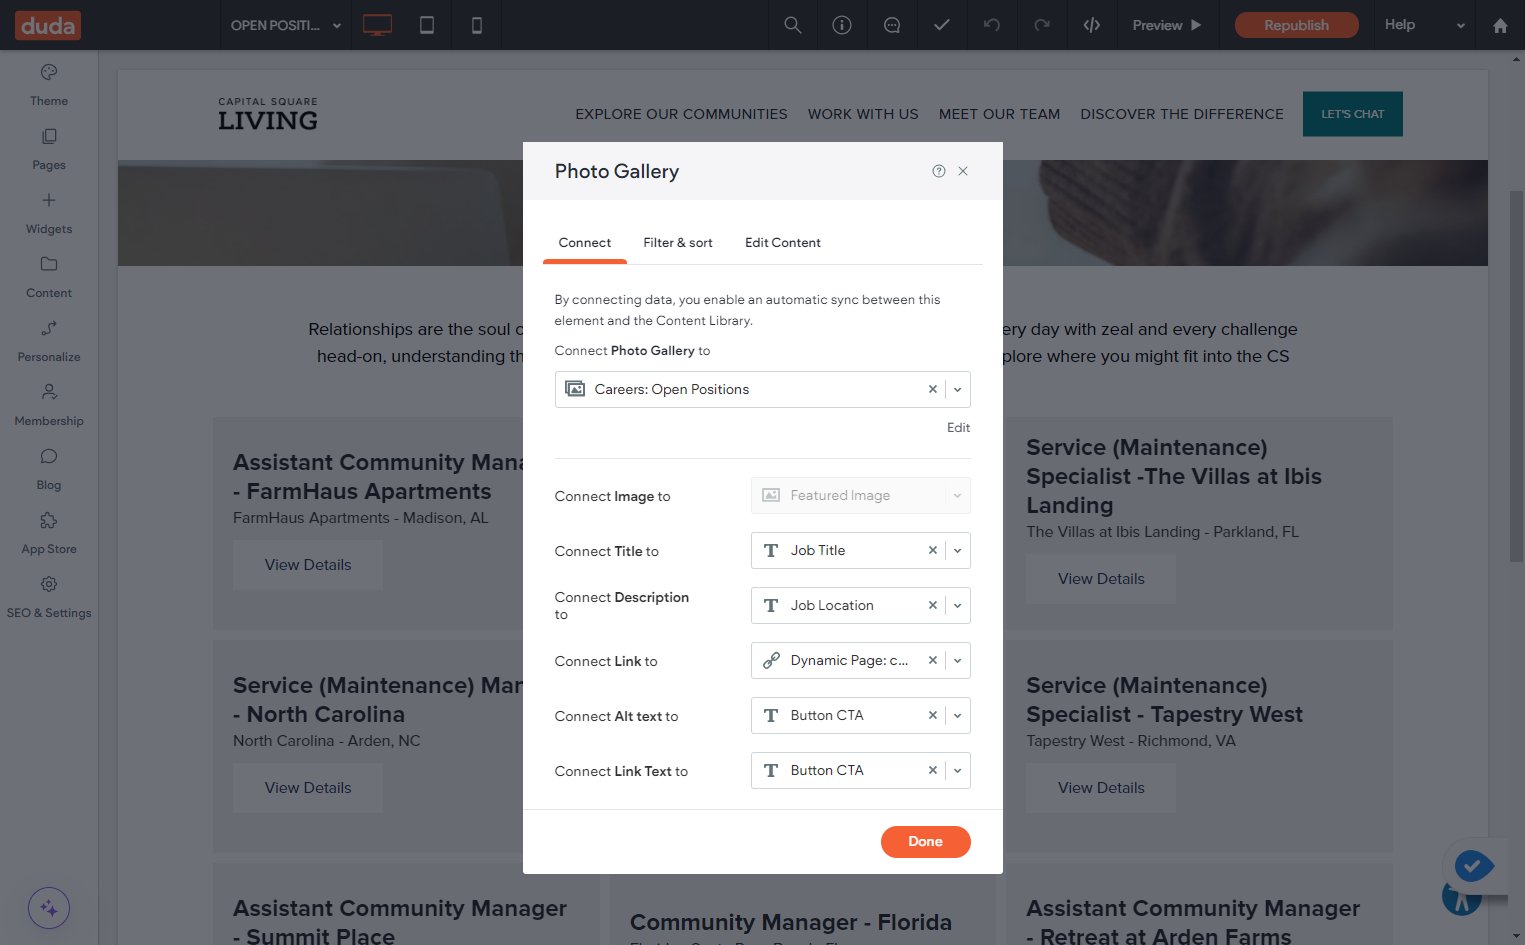Undo the last action

tap(992, 25)
